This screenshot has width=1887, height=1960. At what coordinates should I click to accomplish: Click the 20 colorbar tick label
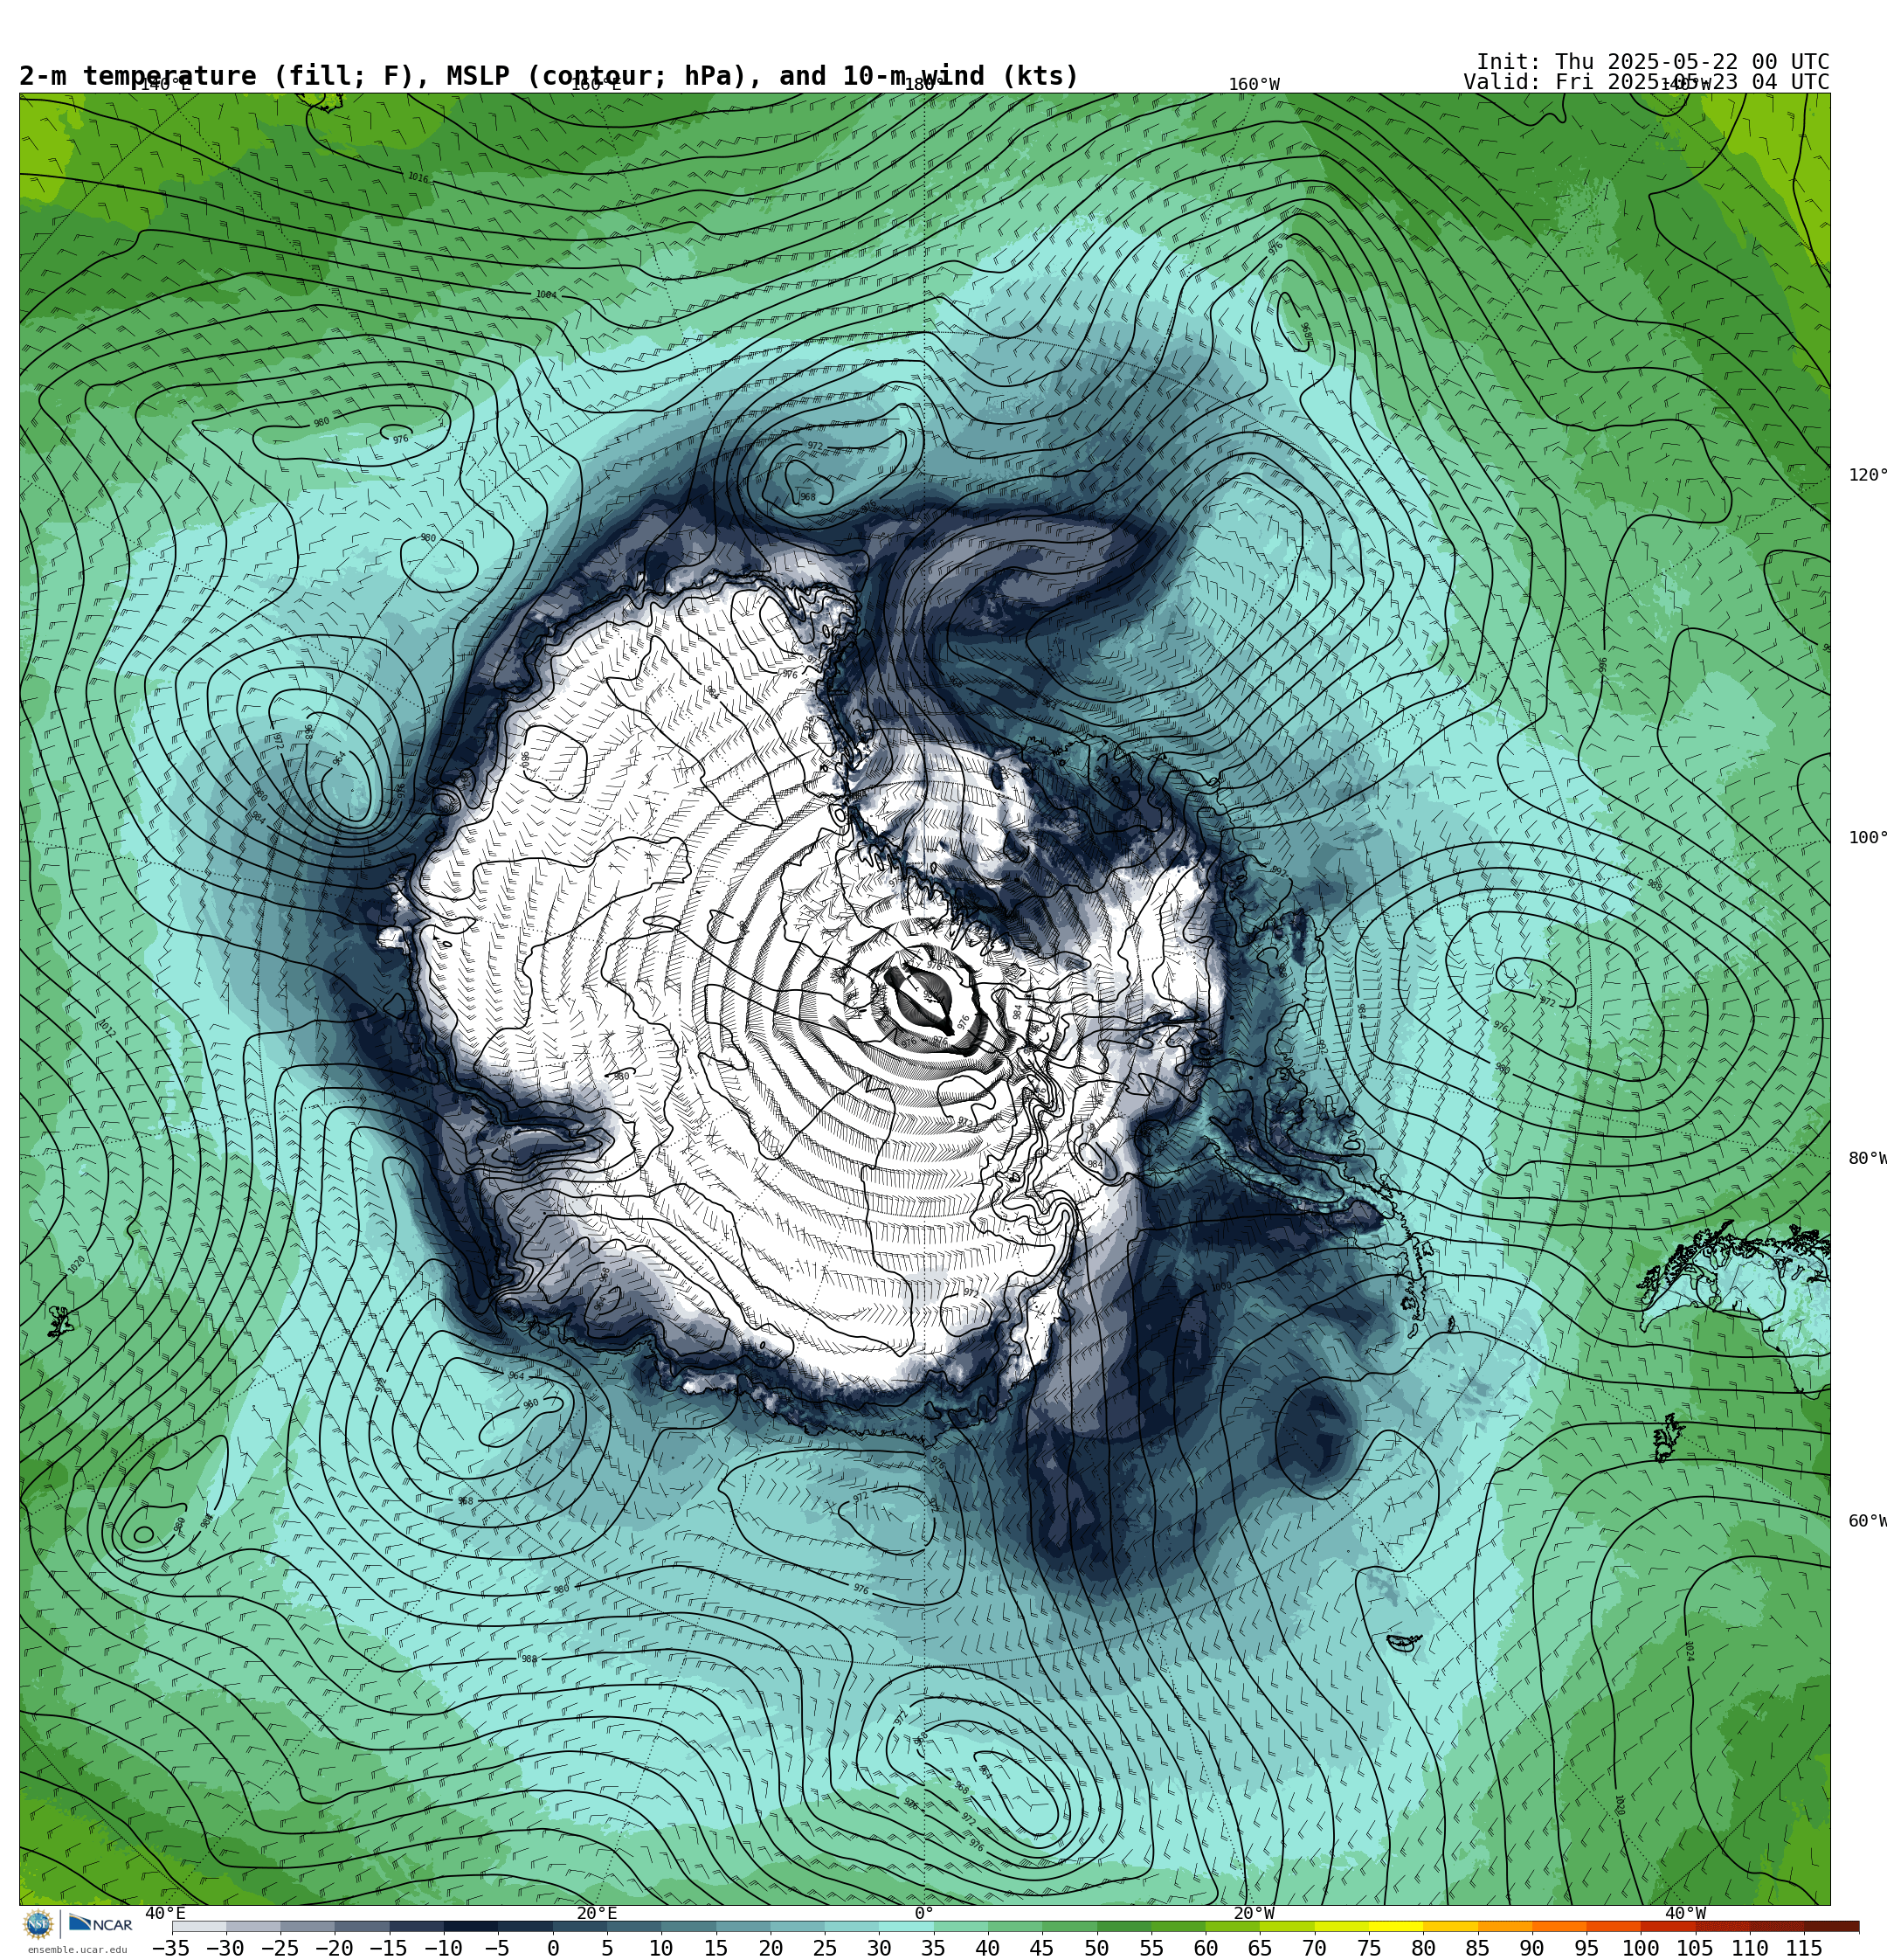(x=770, y=1948)
